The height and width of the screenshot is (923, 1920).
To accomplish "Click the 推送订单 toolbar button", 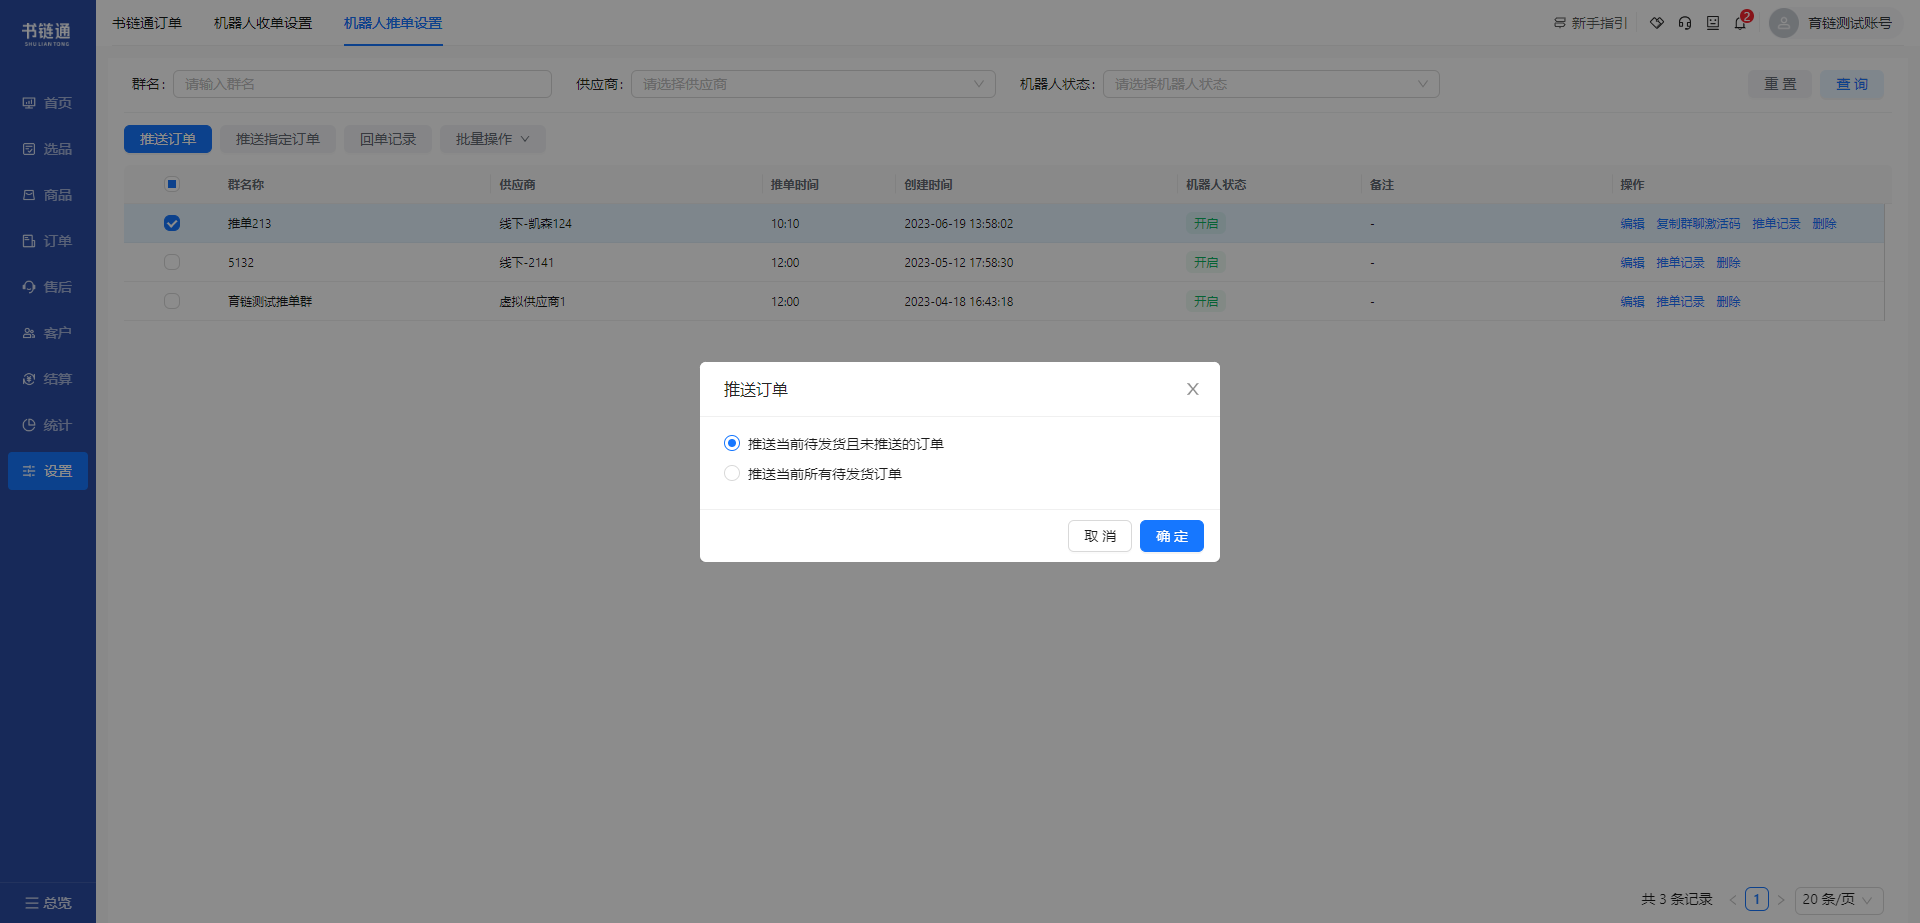I will tap(168, 139).
